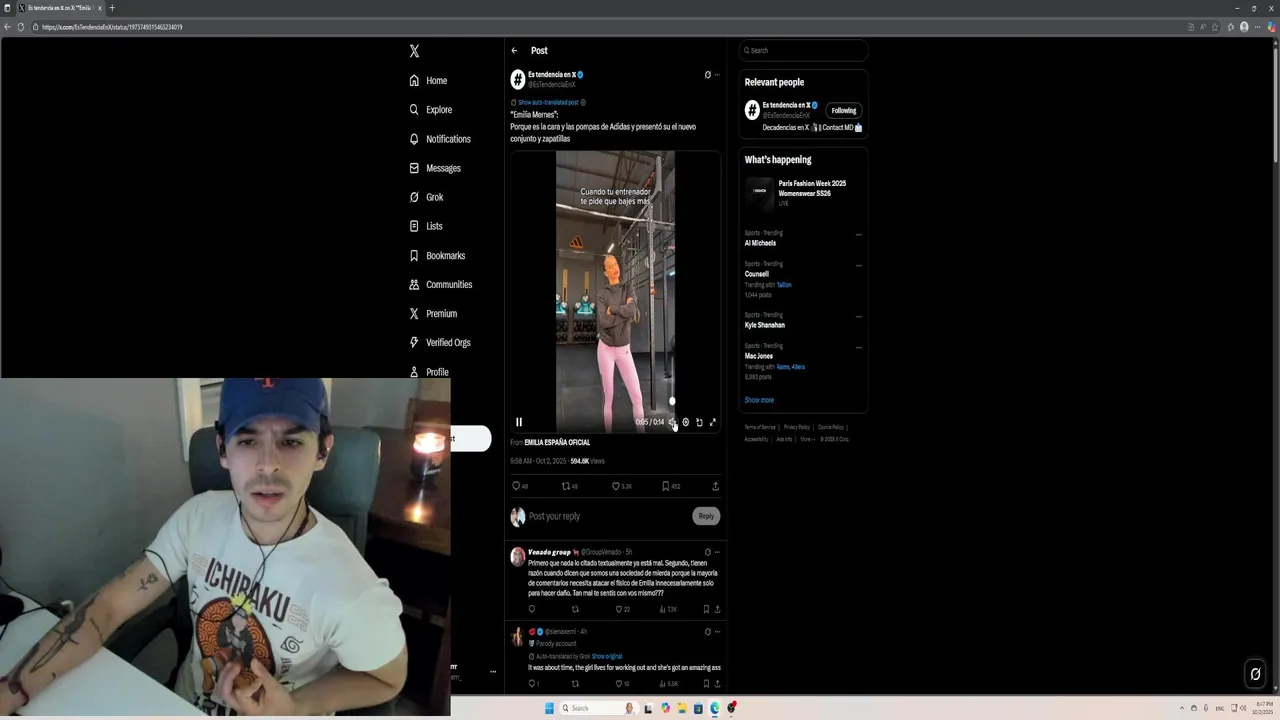Like the Venado group reply
Viewport: 1280px width, 720px height.
pyautogui.click(x=618, y=609)
